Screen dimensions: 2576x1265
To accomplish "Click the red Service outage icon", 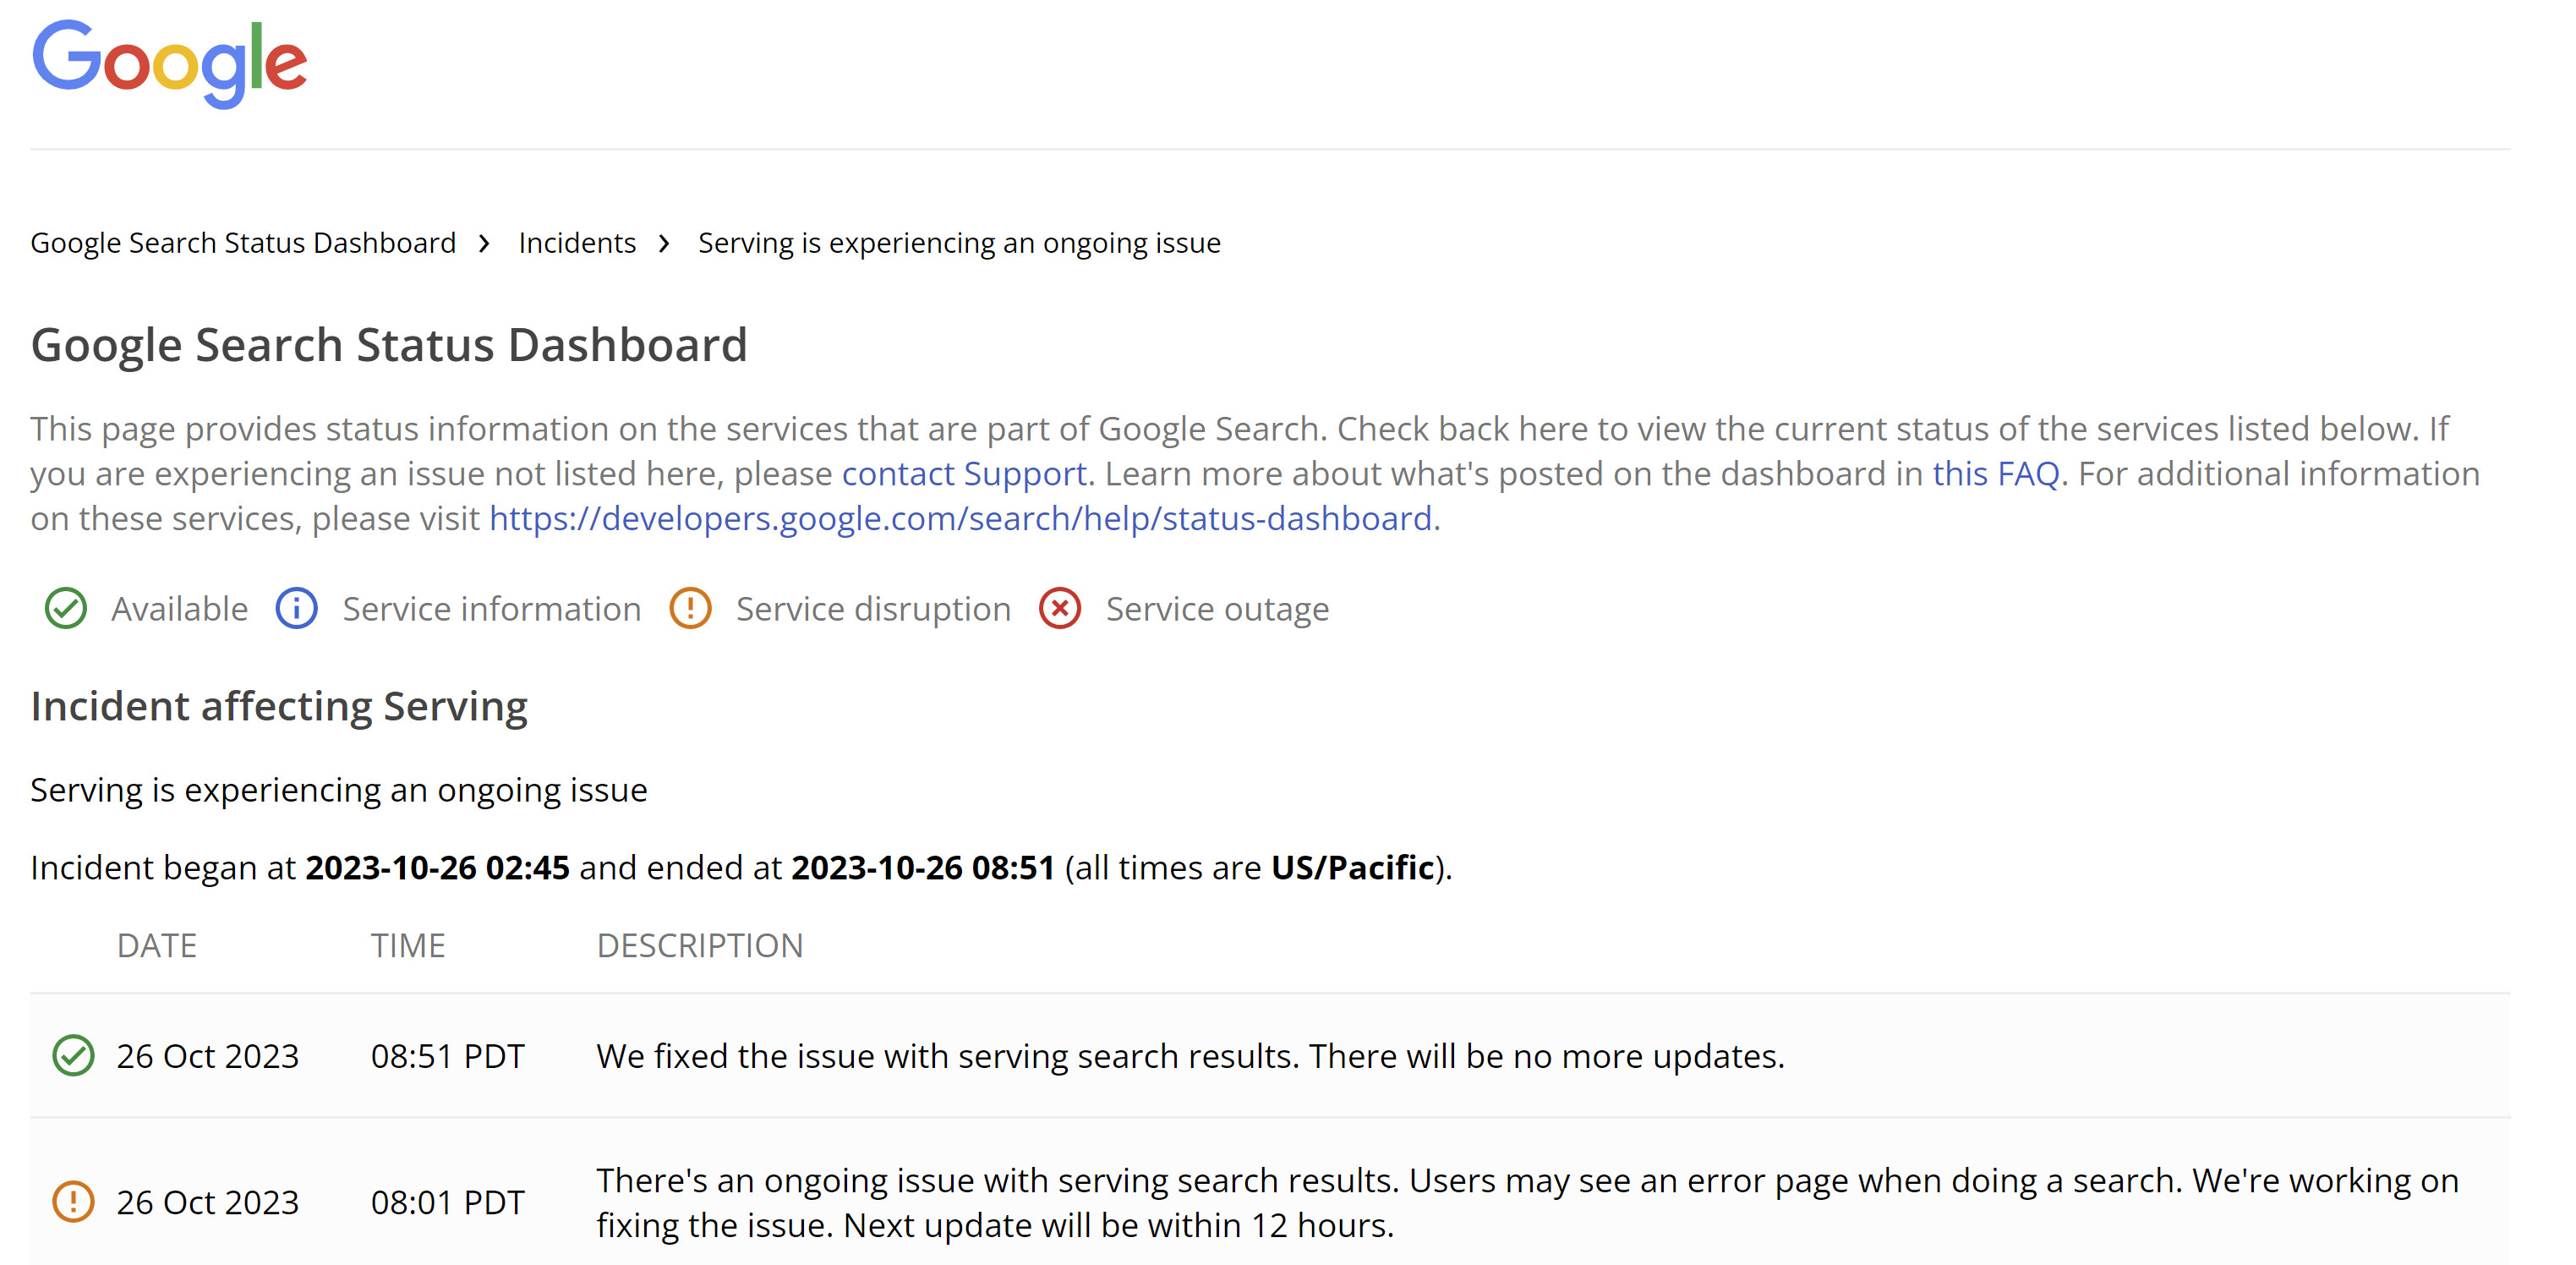I will (1060, 608).
